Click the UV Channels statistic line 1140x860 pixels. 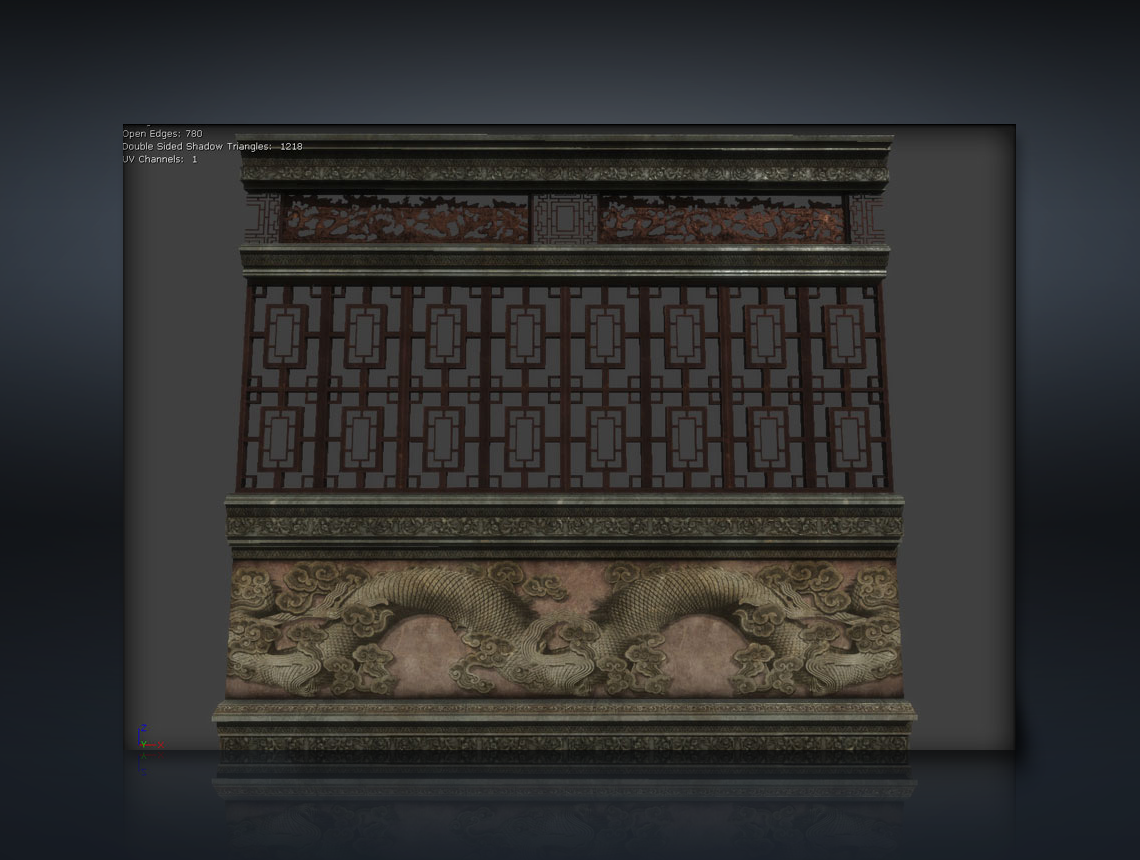click(x=160, y=159)
